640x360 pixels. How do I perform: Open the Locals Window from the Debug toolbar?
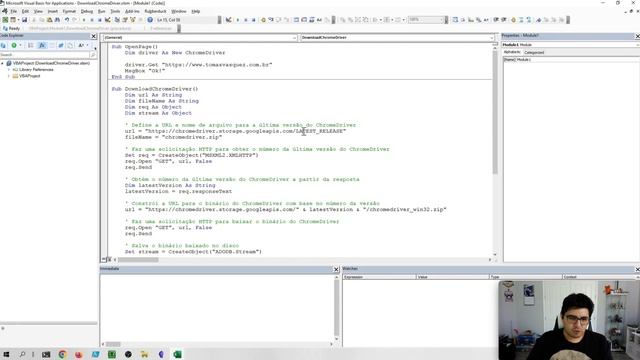point(296,20)
